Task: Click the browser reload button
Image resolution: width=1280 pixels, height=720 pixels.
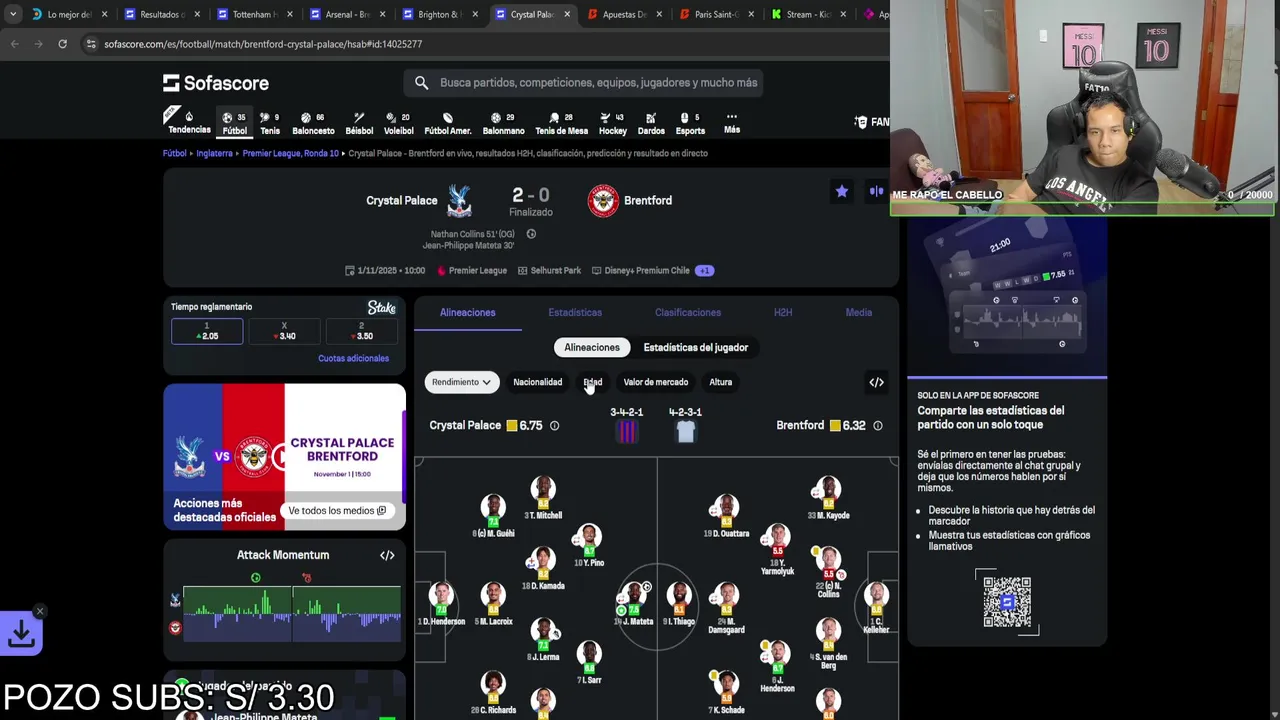Action: click(62, 44)
